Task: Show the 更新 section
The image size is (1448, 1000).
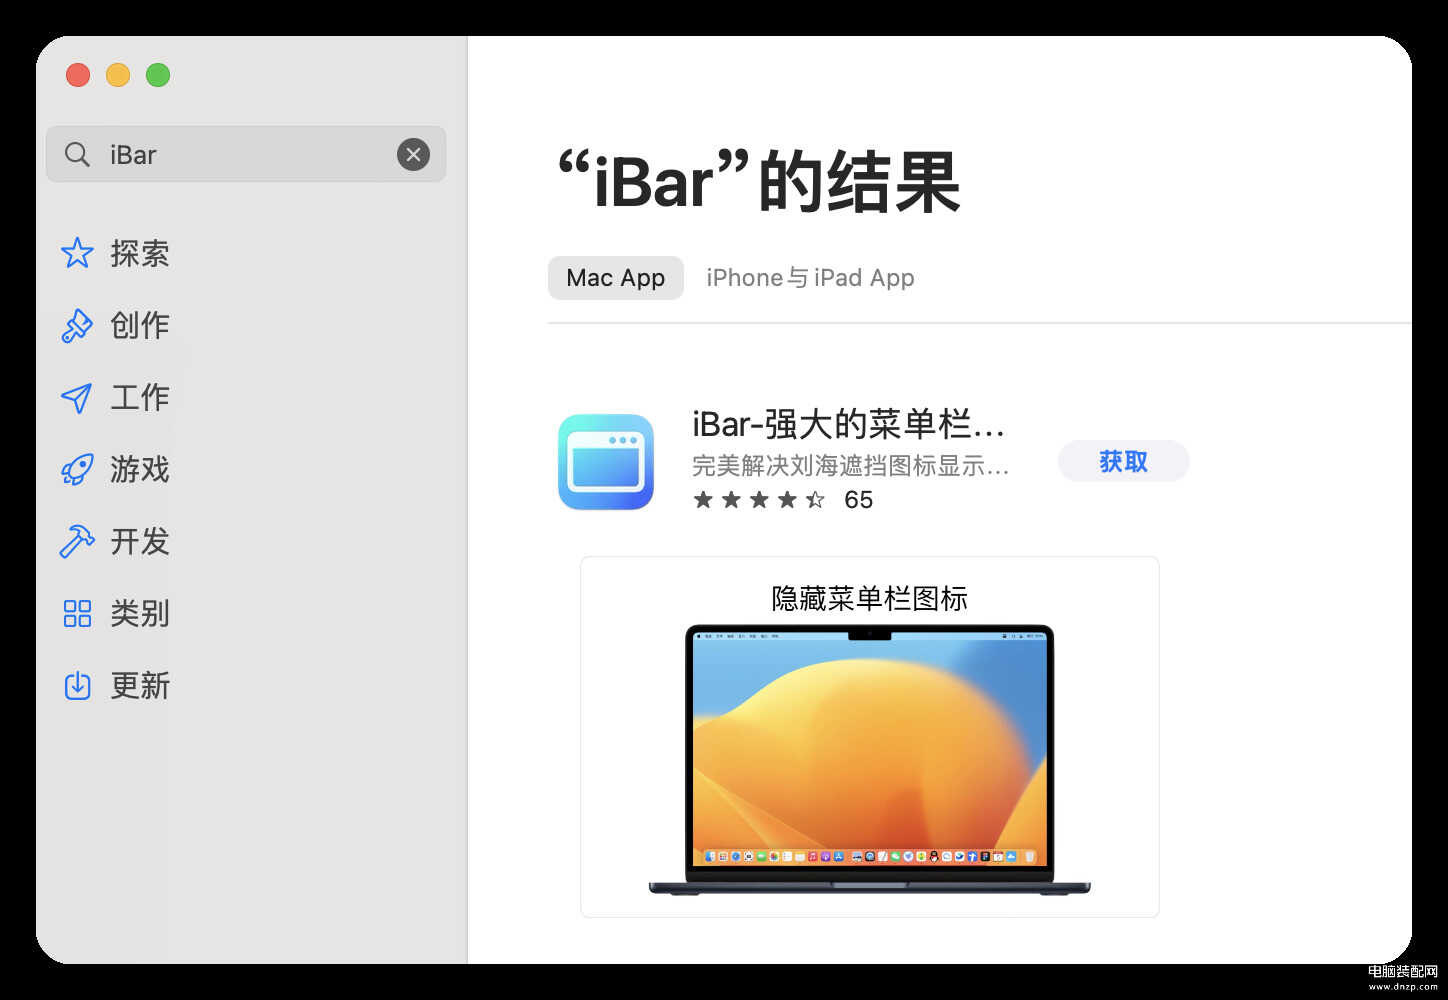Action: coord(140,685)
